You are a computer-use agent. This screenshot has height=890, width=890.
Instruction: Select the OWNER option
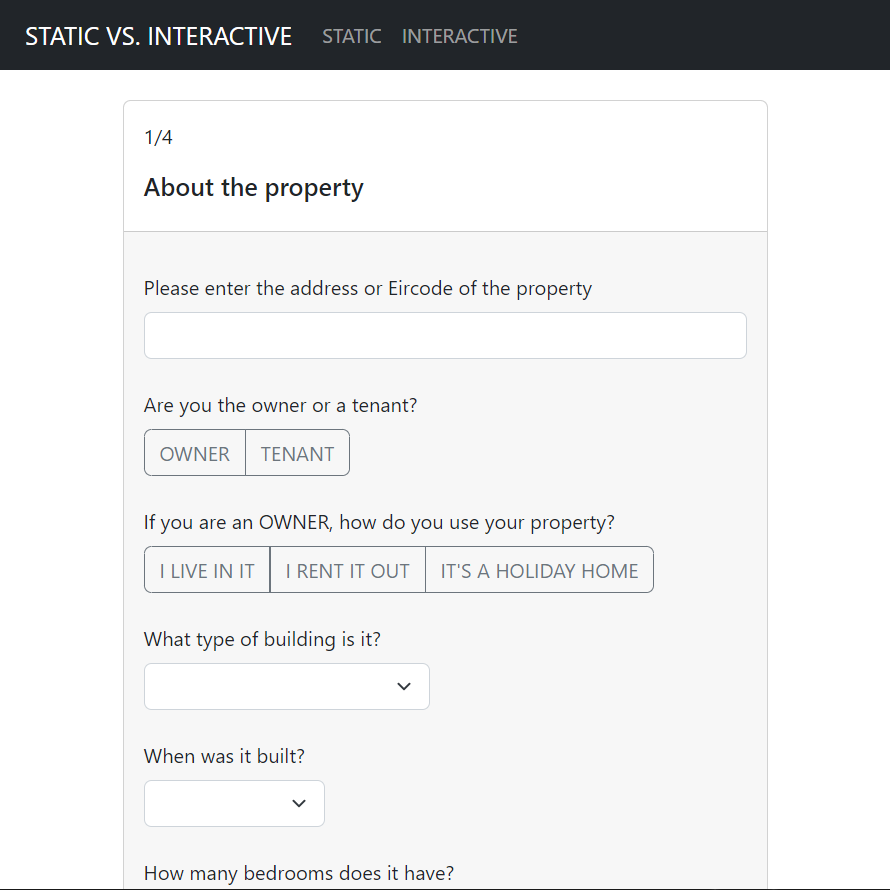point(195,453)
